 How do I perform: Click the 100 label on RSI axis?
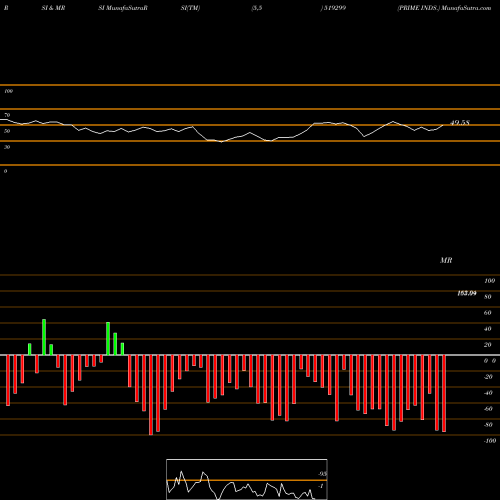(8, 91)
